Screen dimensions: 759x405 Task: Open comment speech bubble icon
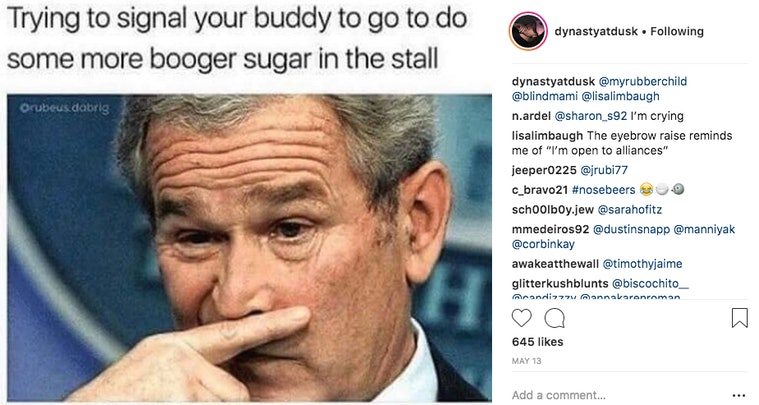coord(554,318)
